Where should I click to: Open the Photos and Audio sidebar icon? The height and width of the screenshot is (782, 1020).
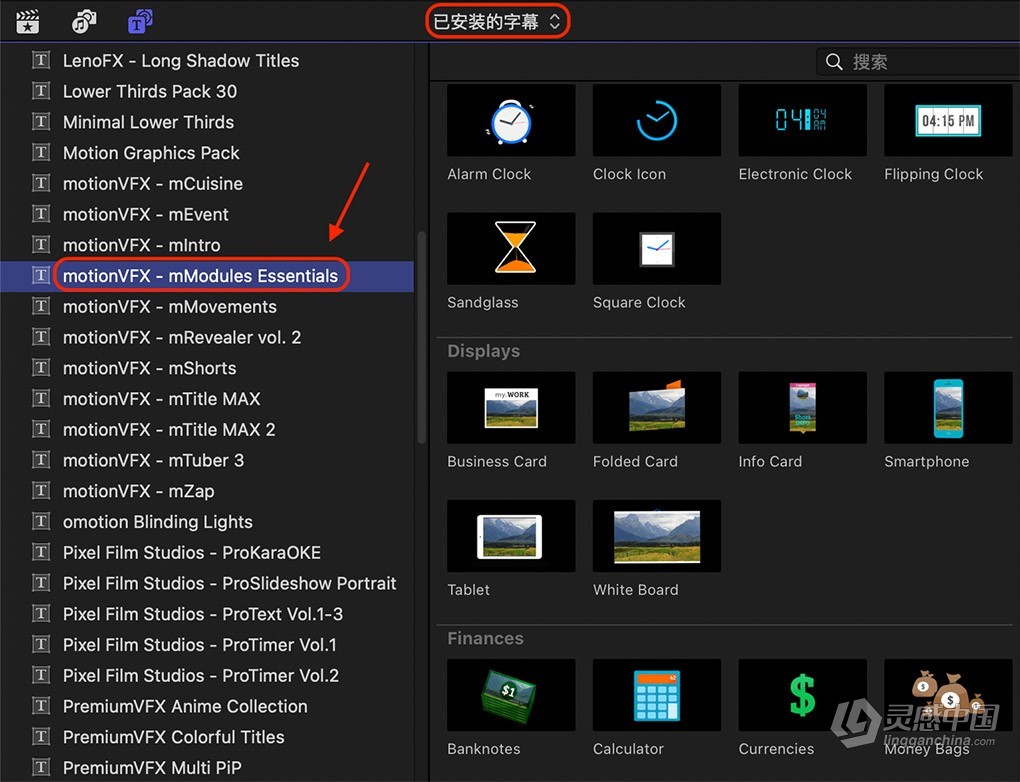click(x=83, y=21)
